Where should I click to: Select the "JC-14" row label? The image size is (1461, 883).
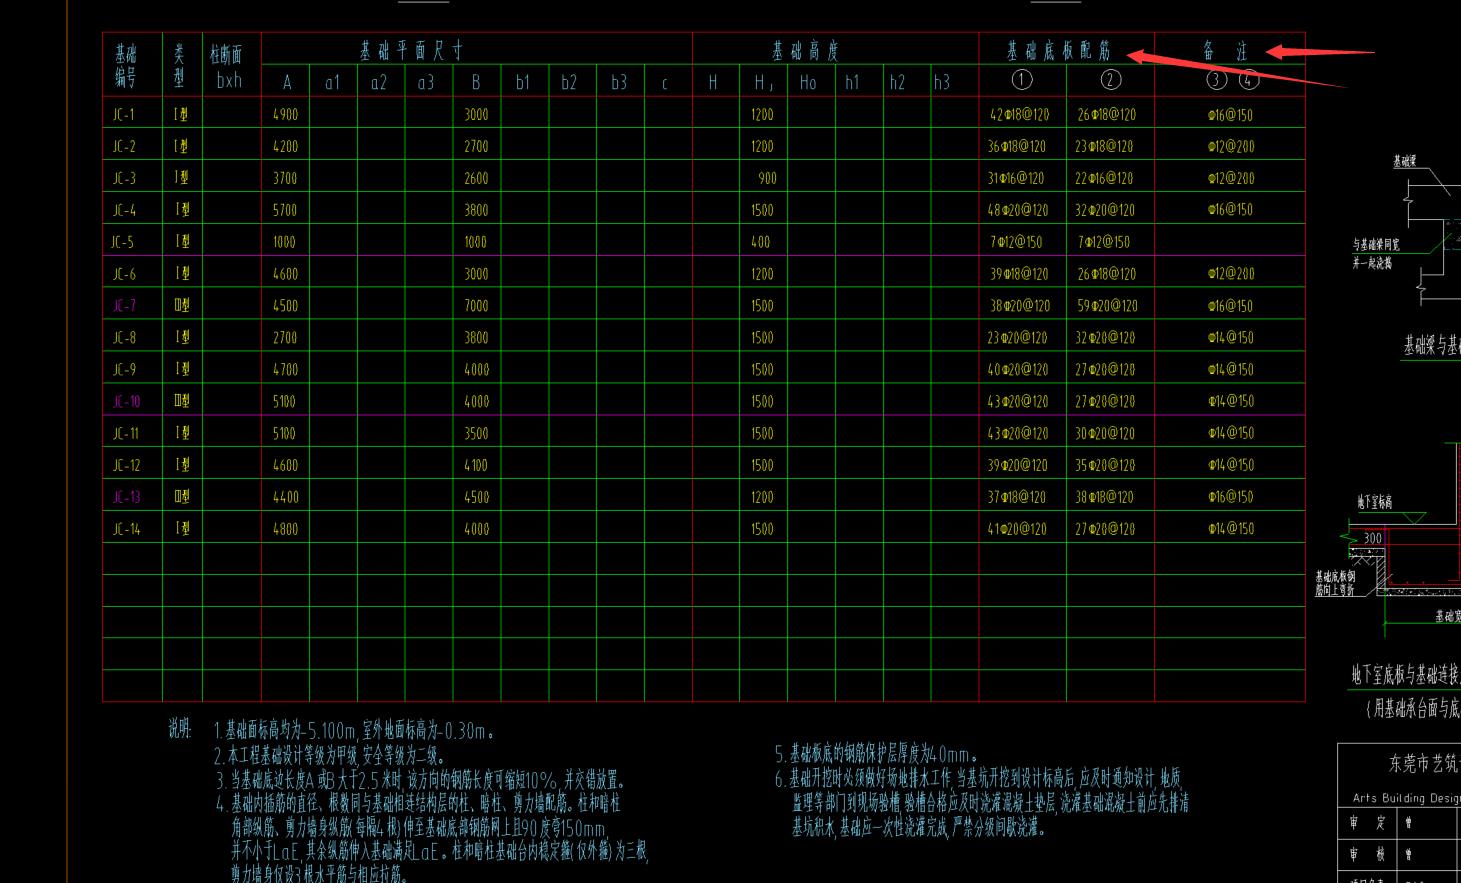127,529
